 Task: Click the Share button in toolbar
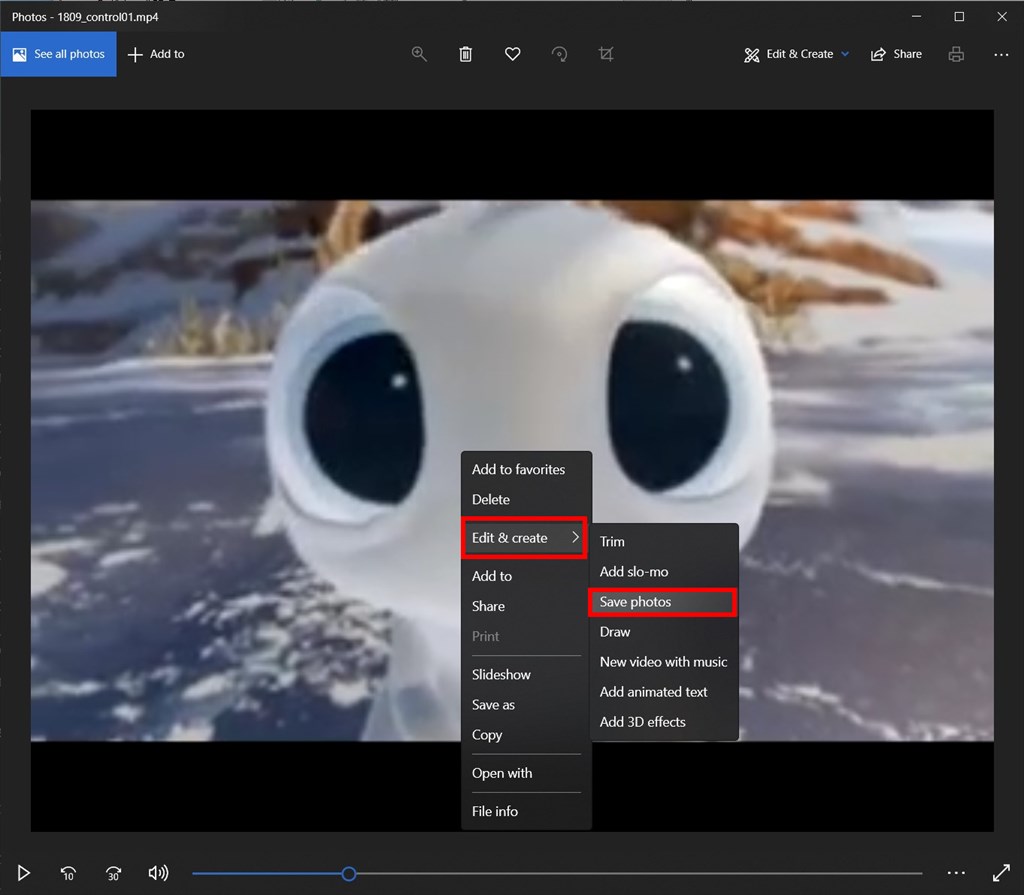(896, 54)
